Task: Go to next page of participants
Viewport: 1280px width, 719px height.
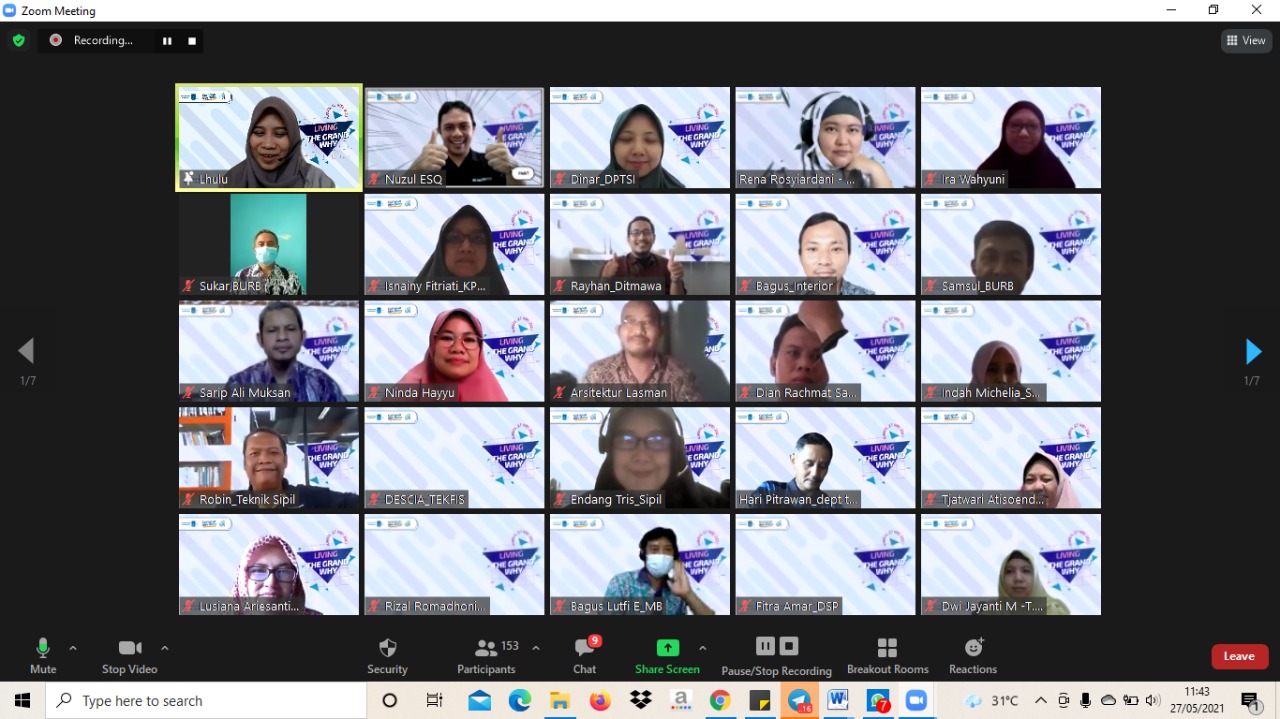Action: (1253, 352)
